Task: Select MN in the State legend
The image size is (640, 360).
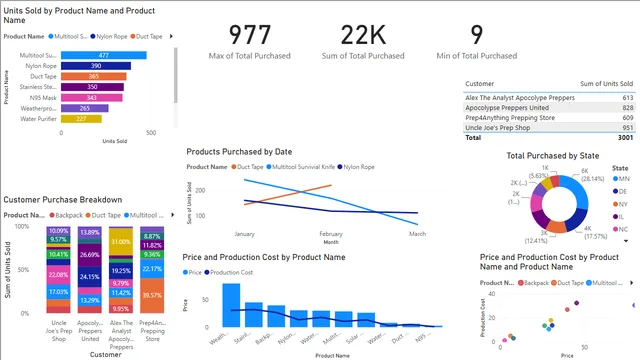Action: (621, 179)
